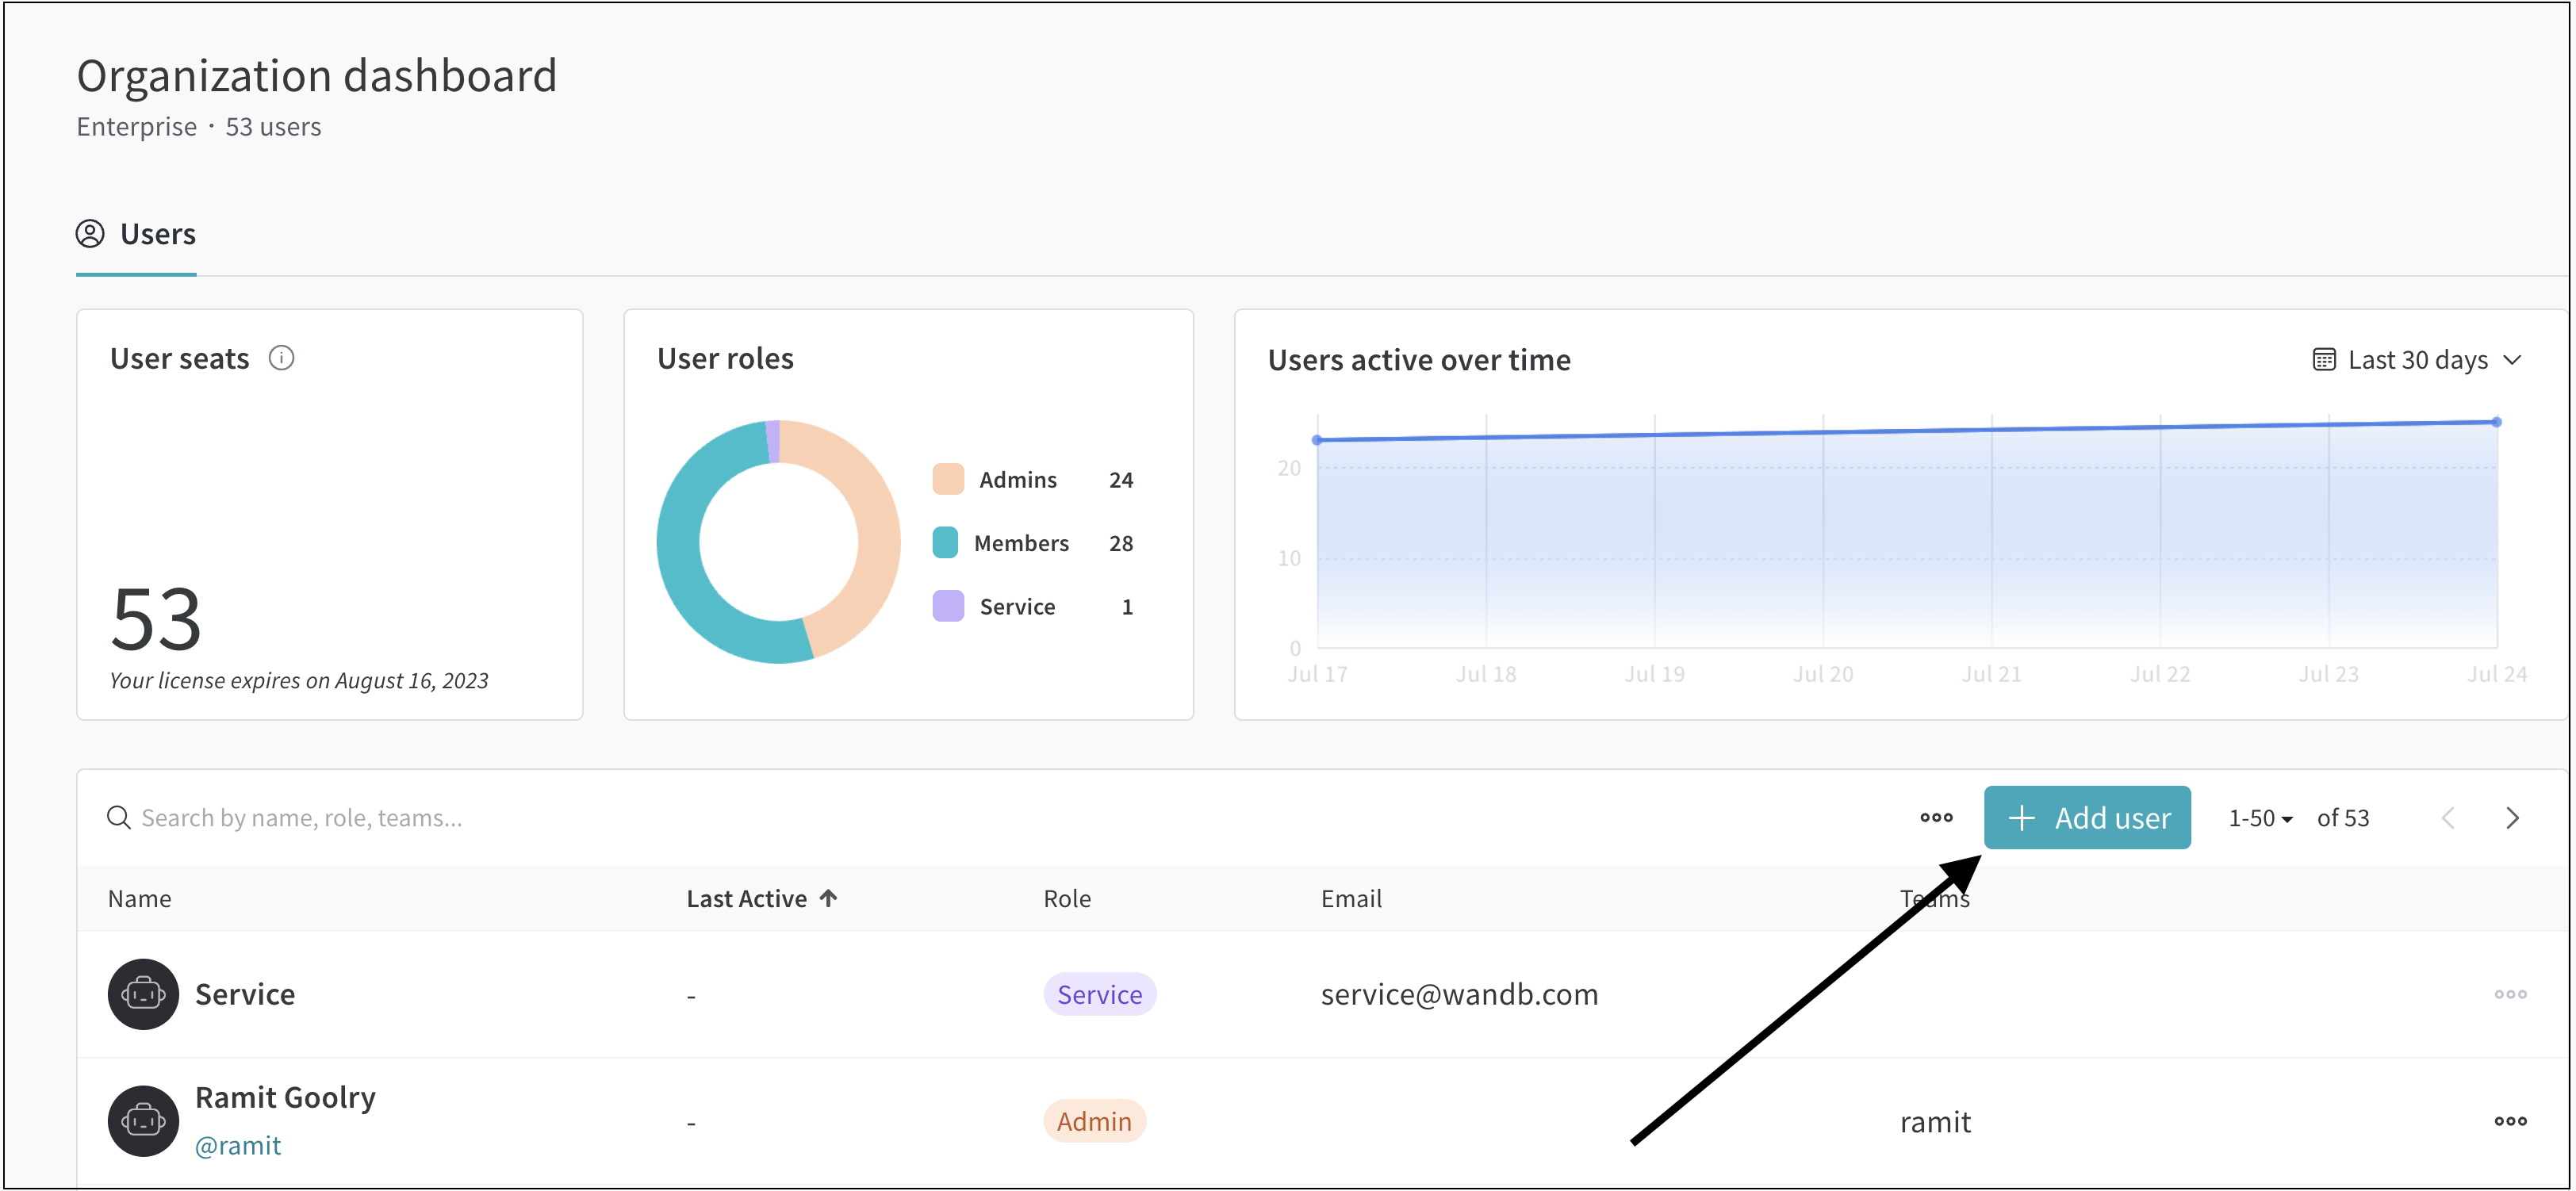The width and height of the screenshot is (2576, 1191).
Task: Click the search magnifier icon
Action: 118,818
